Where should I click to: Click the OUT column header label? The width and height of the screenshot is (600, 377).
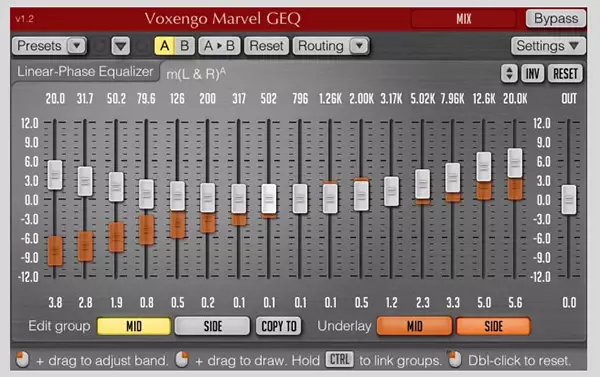[569, 99]
